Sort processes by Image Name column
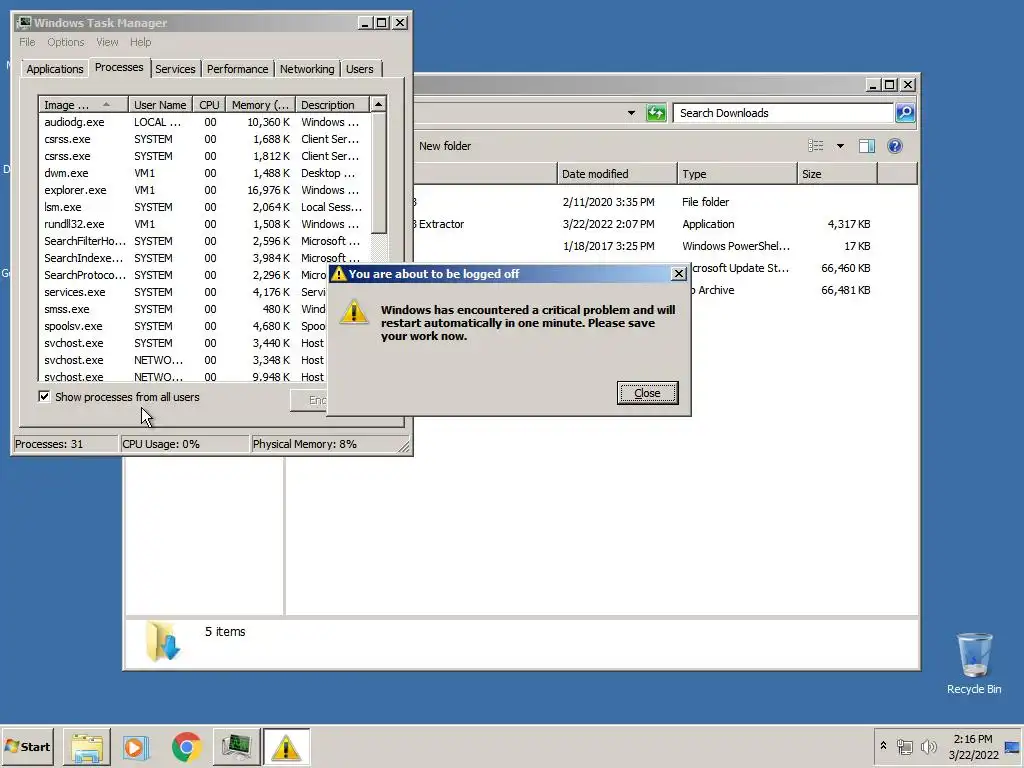Image resolution: width=1024 pixels, height=768 pixels. 83,104
